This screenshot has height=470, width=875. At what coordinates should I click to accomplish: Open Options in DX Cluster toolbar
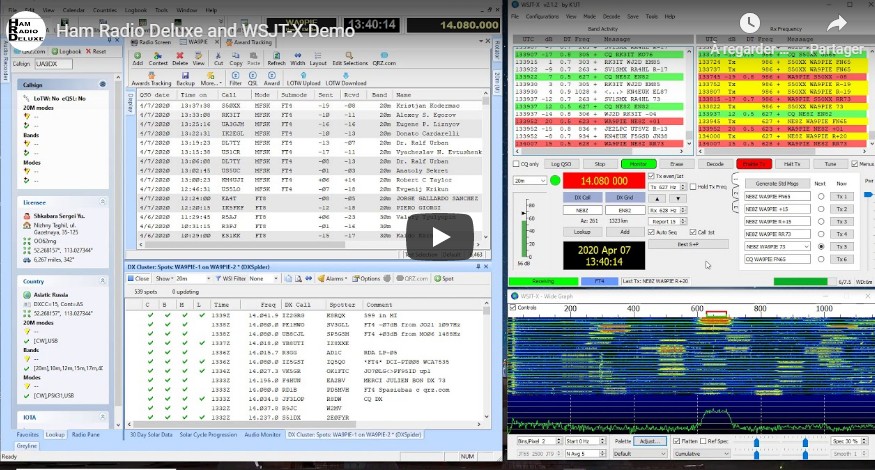point(366,279)
